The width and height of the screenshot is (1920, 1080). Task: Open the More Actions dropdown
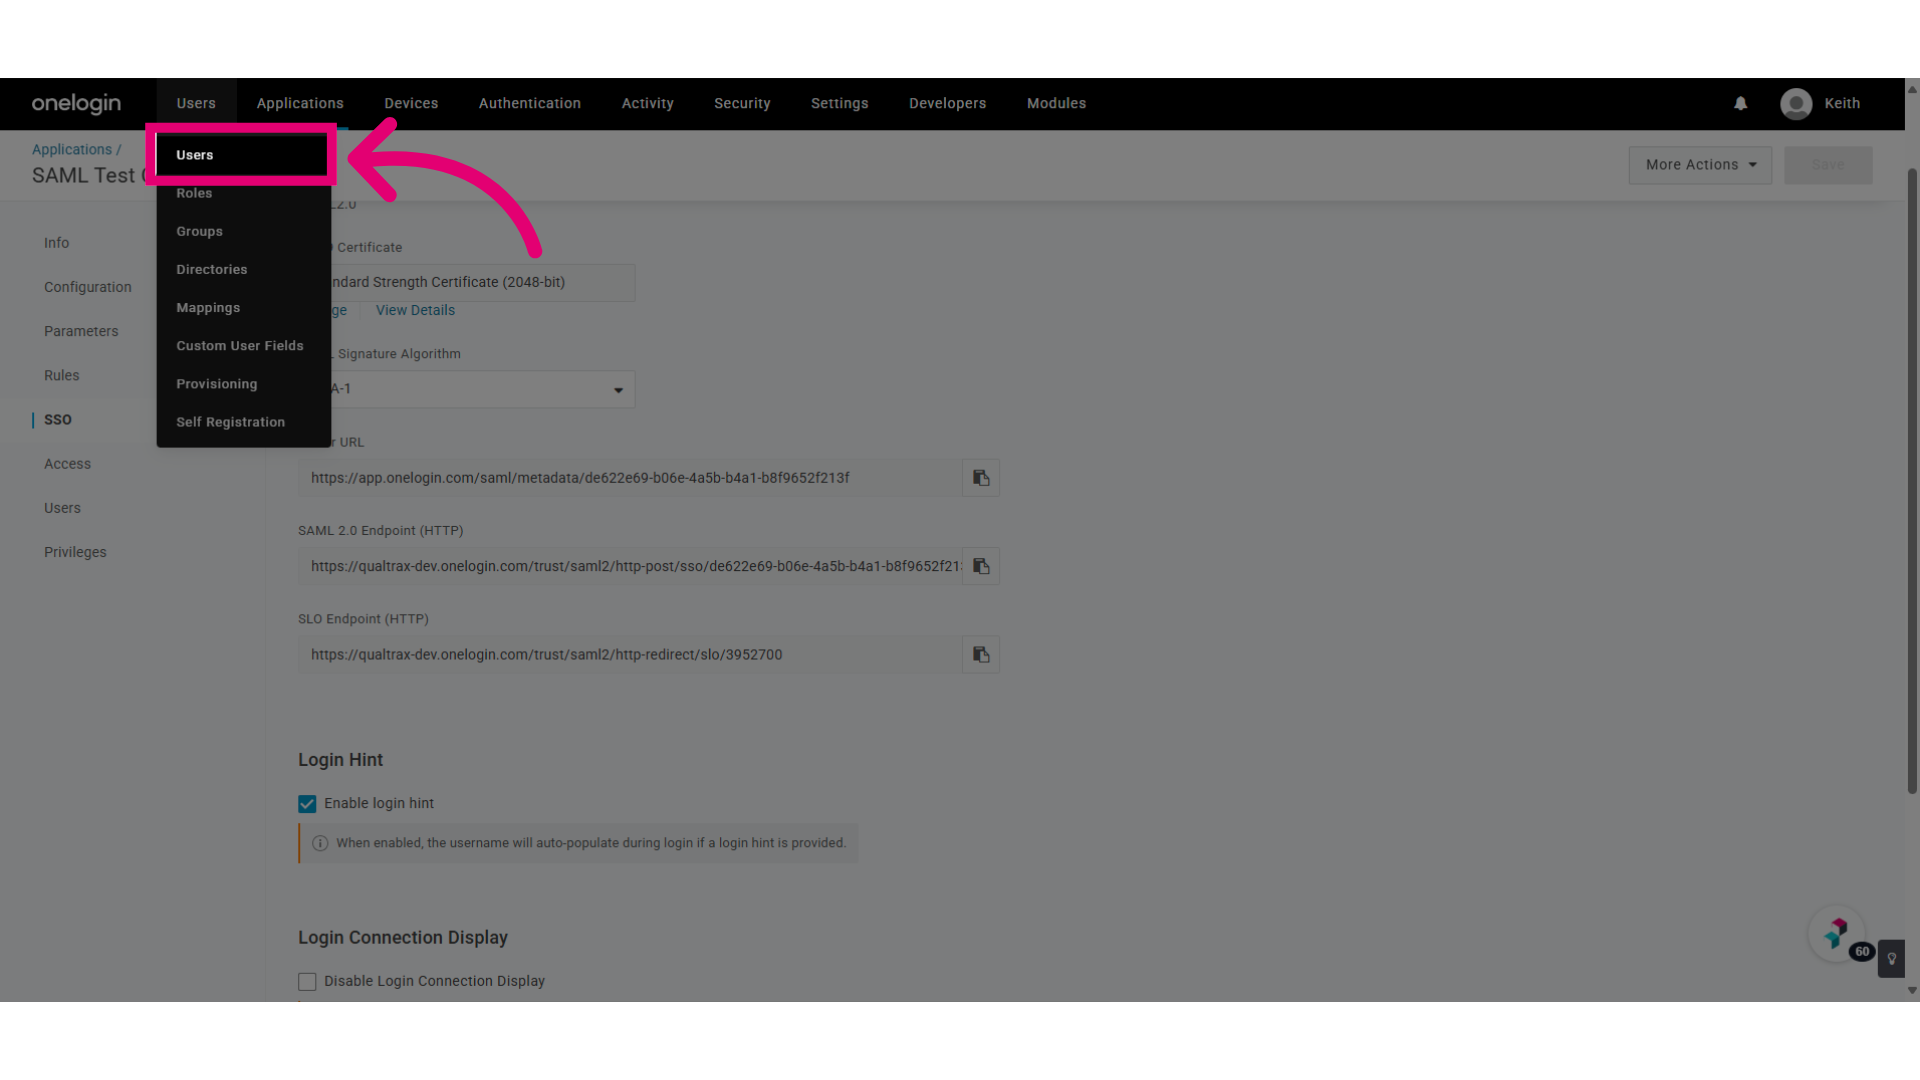(x=1700, y=165)
